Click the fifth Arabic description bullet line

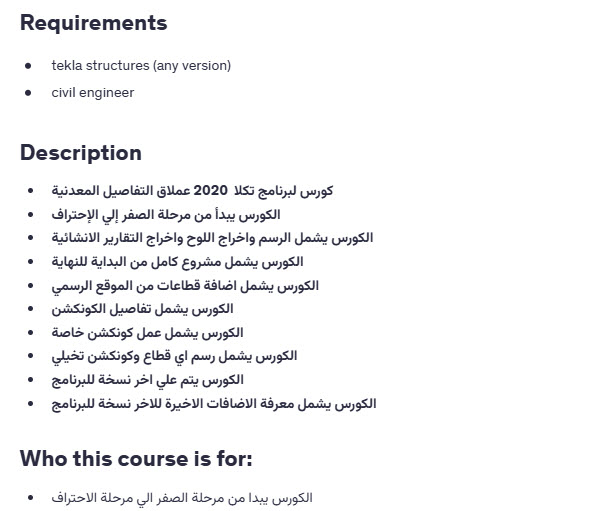185,286
